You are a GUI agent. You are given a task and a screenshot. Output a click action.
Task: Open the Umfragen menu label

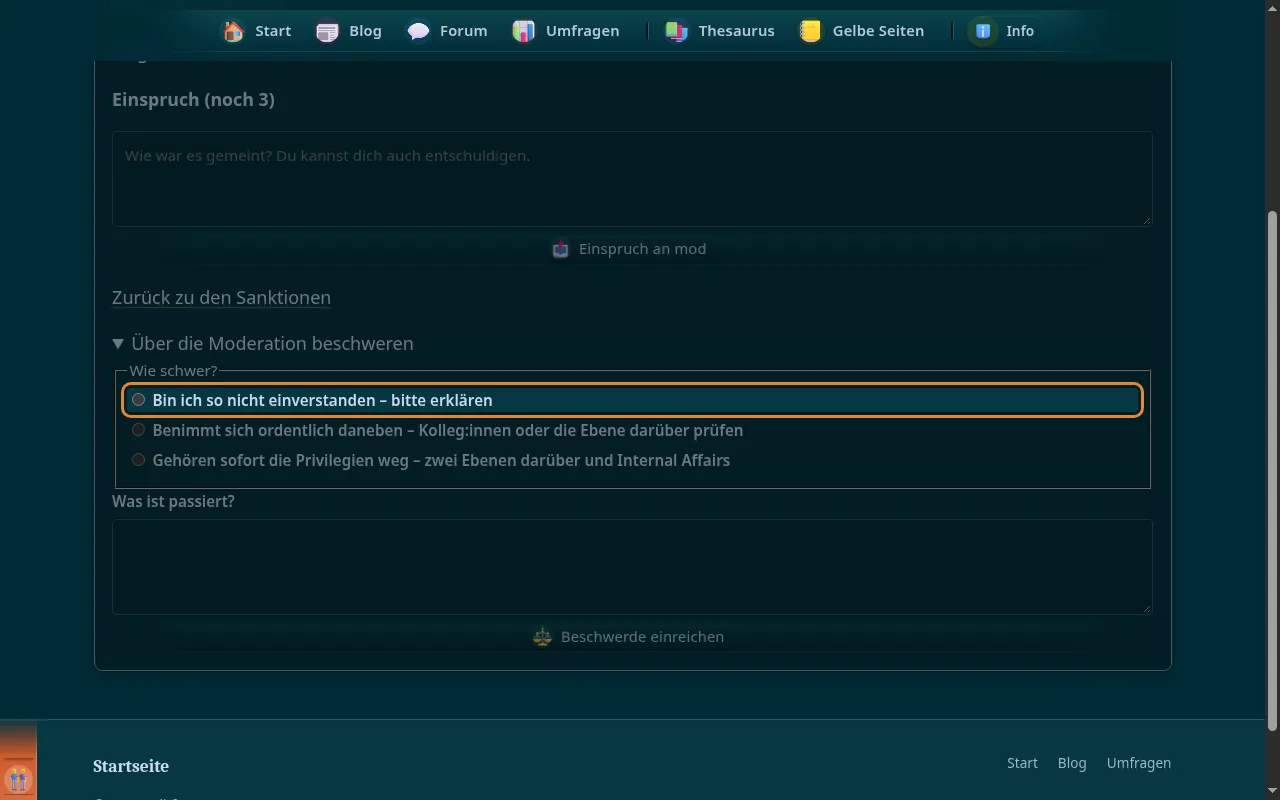pyautogui.click(x=582, y=31)
